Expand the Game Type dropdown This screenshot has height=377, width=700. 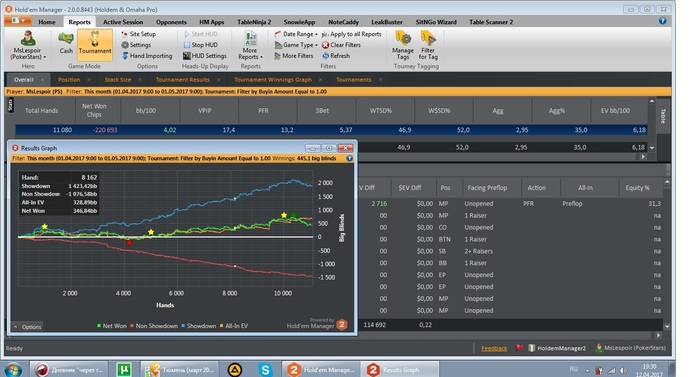click(316, 45)
